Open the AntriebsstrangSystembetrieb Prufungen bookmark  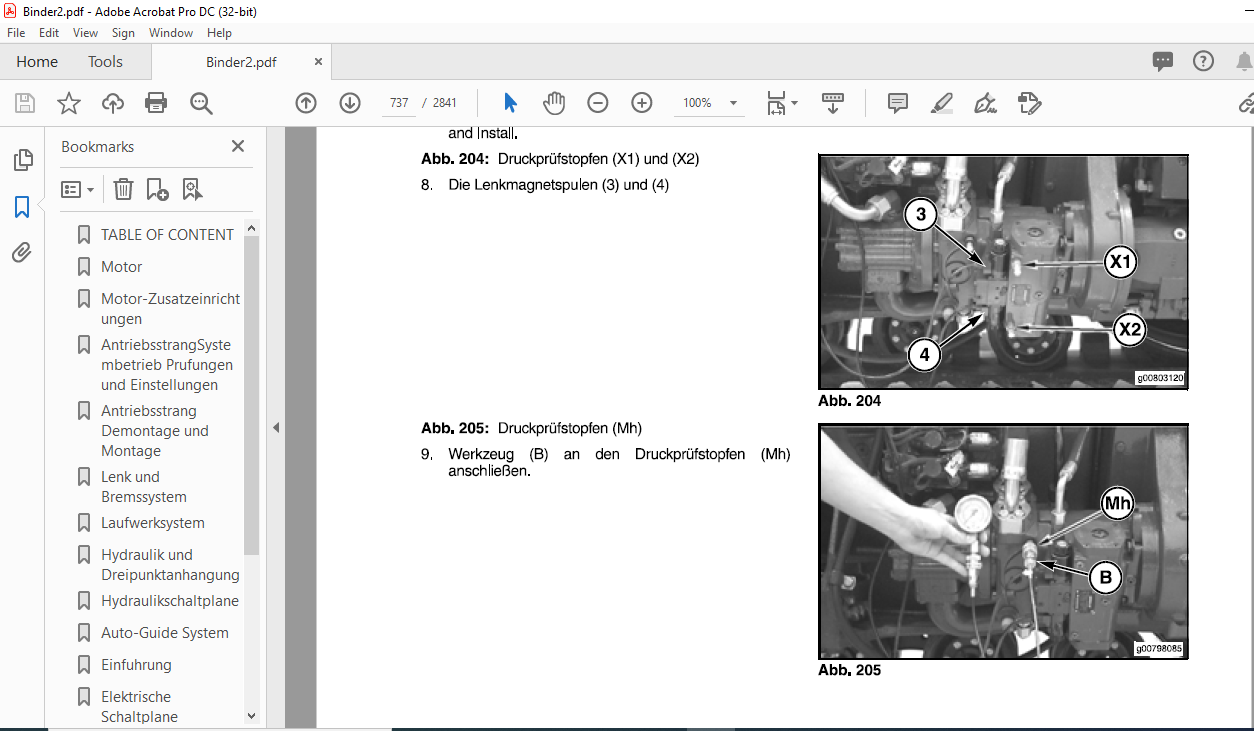pyautogui.click(x=167, y=365)
